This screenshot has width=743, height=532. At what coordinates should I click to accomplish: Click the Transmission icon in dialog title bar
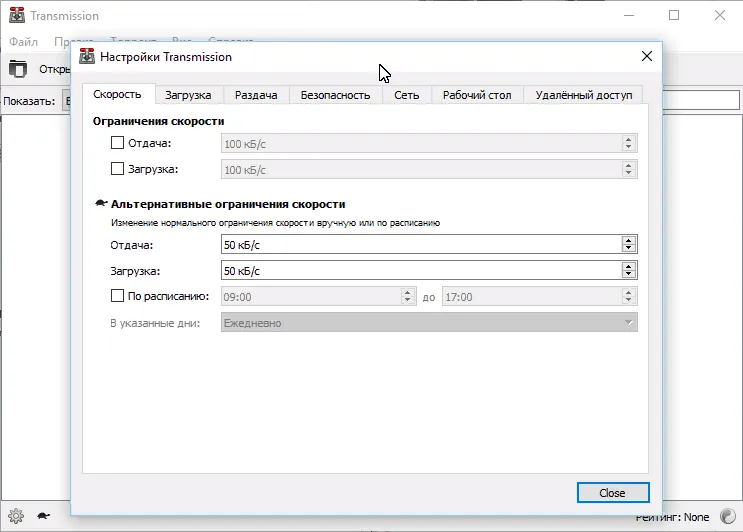(87, 56)
